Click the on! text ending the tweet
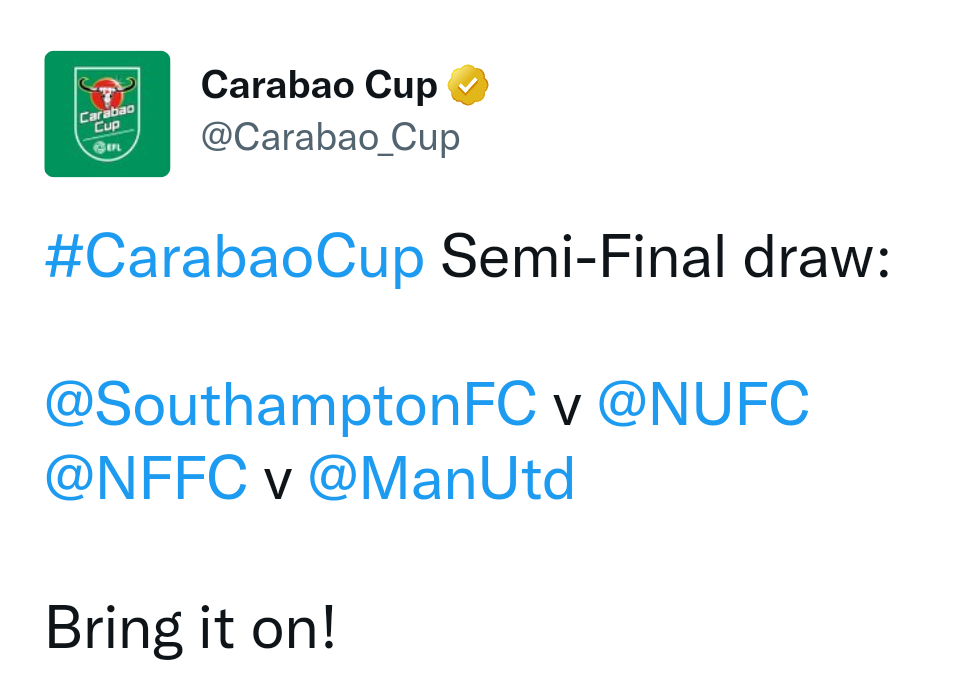962x683 pixels. 294,627
